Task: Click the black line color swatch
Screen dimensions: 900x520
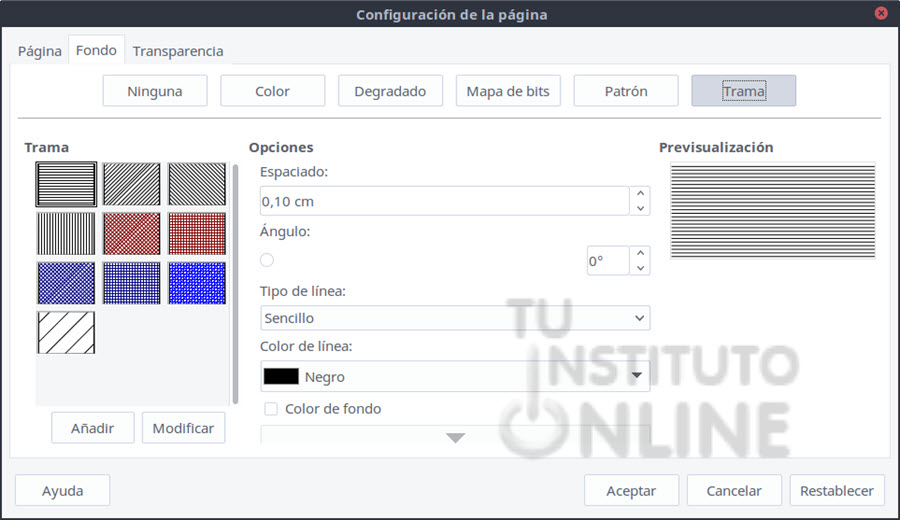Action: (281, 377)
